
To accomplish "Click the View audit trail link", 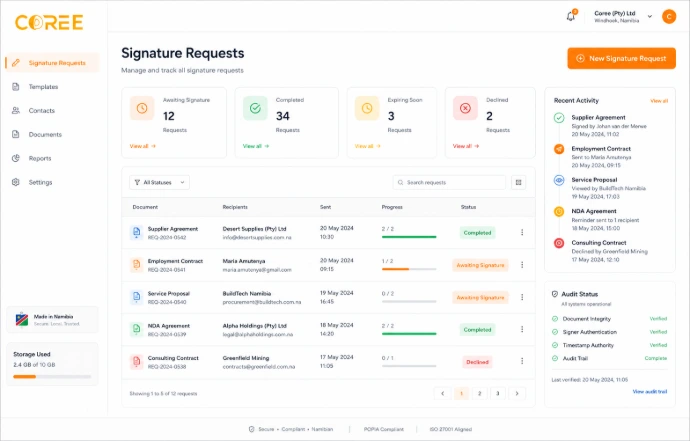I will tap(650, 391).
